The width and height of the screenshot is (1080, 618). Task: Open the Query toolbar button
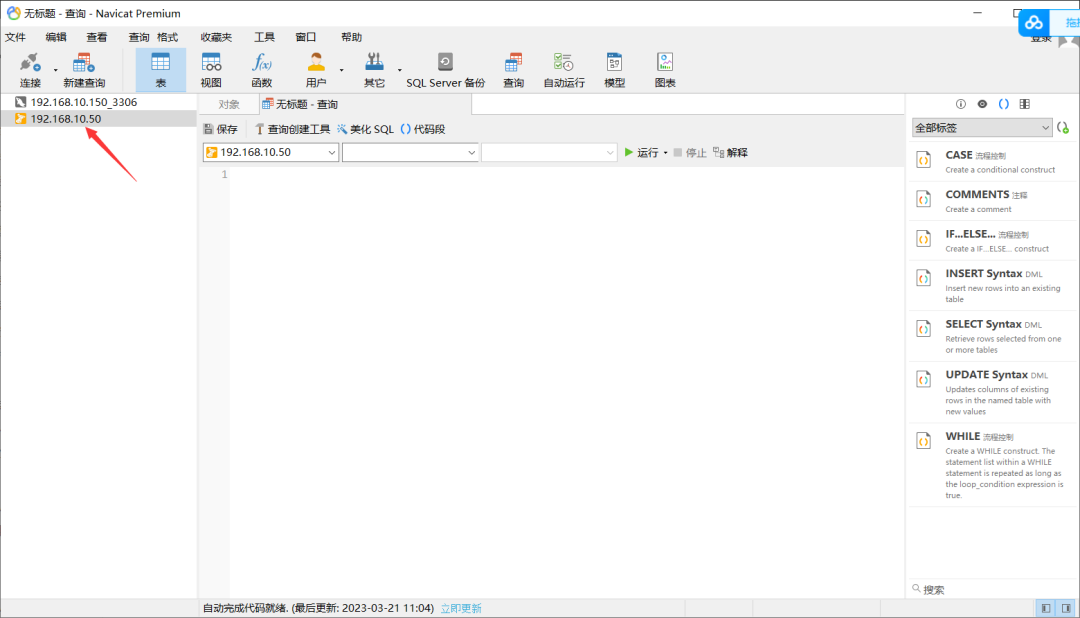513,70
